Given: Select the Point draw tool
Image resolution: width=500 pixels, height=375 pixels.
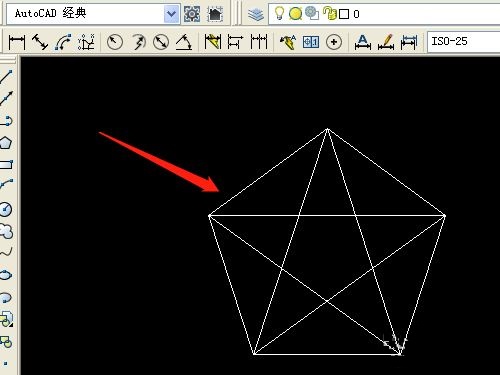Looking at the screenshot, I should pyautogui.click(x=6, y=363).
